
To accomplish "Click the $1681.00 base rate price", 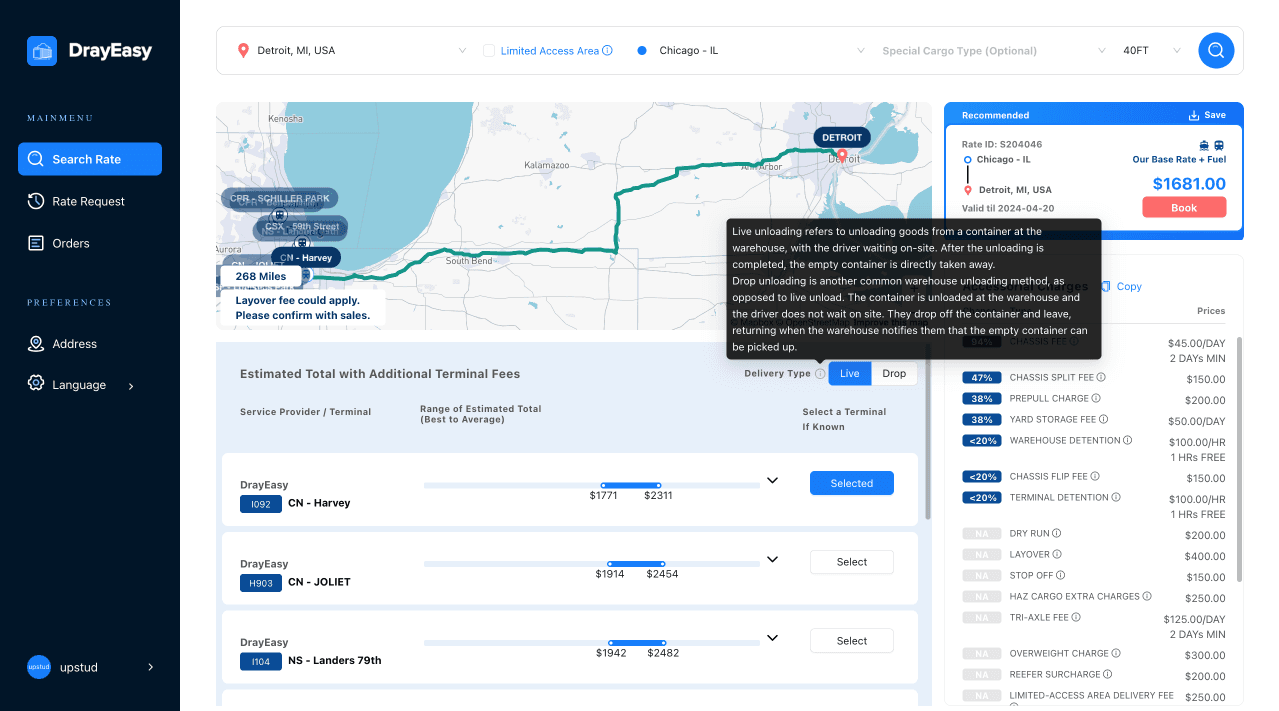I will [1189, 184].
